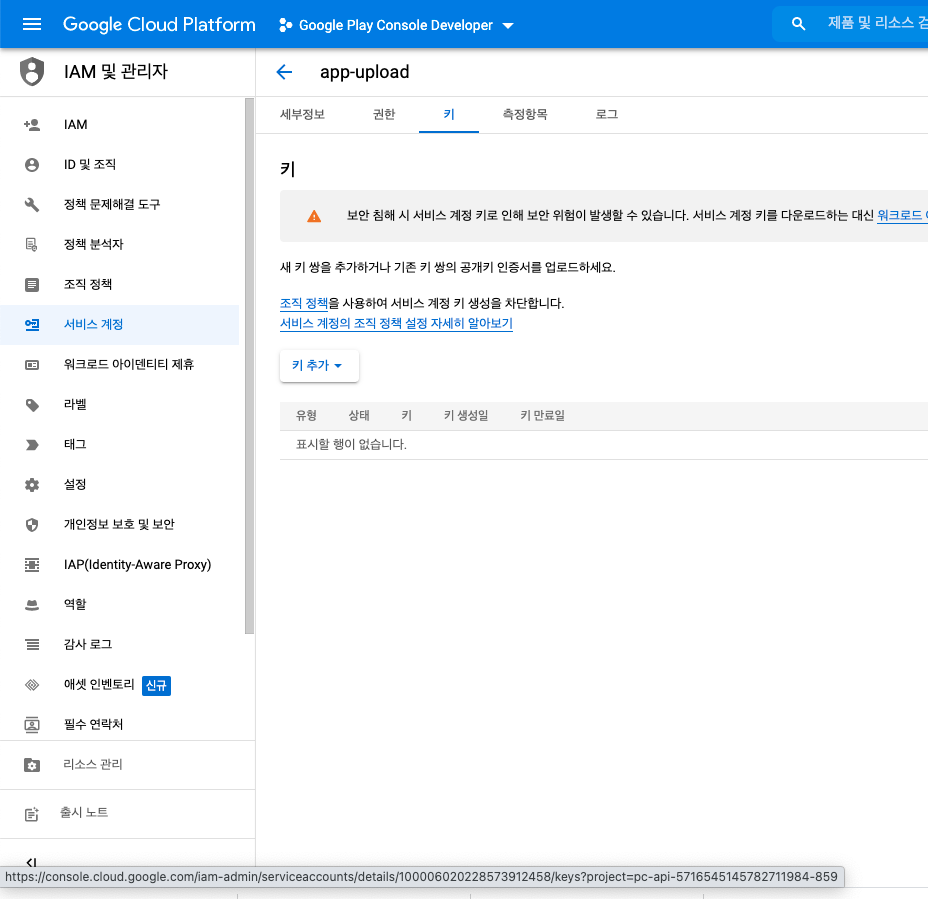The width and height of the screenshot is (928, 899).
Task: Click the 라벨 tag icon
Action: [x=32, y=405]
